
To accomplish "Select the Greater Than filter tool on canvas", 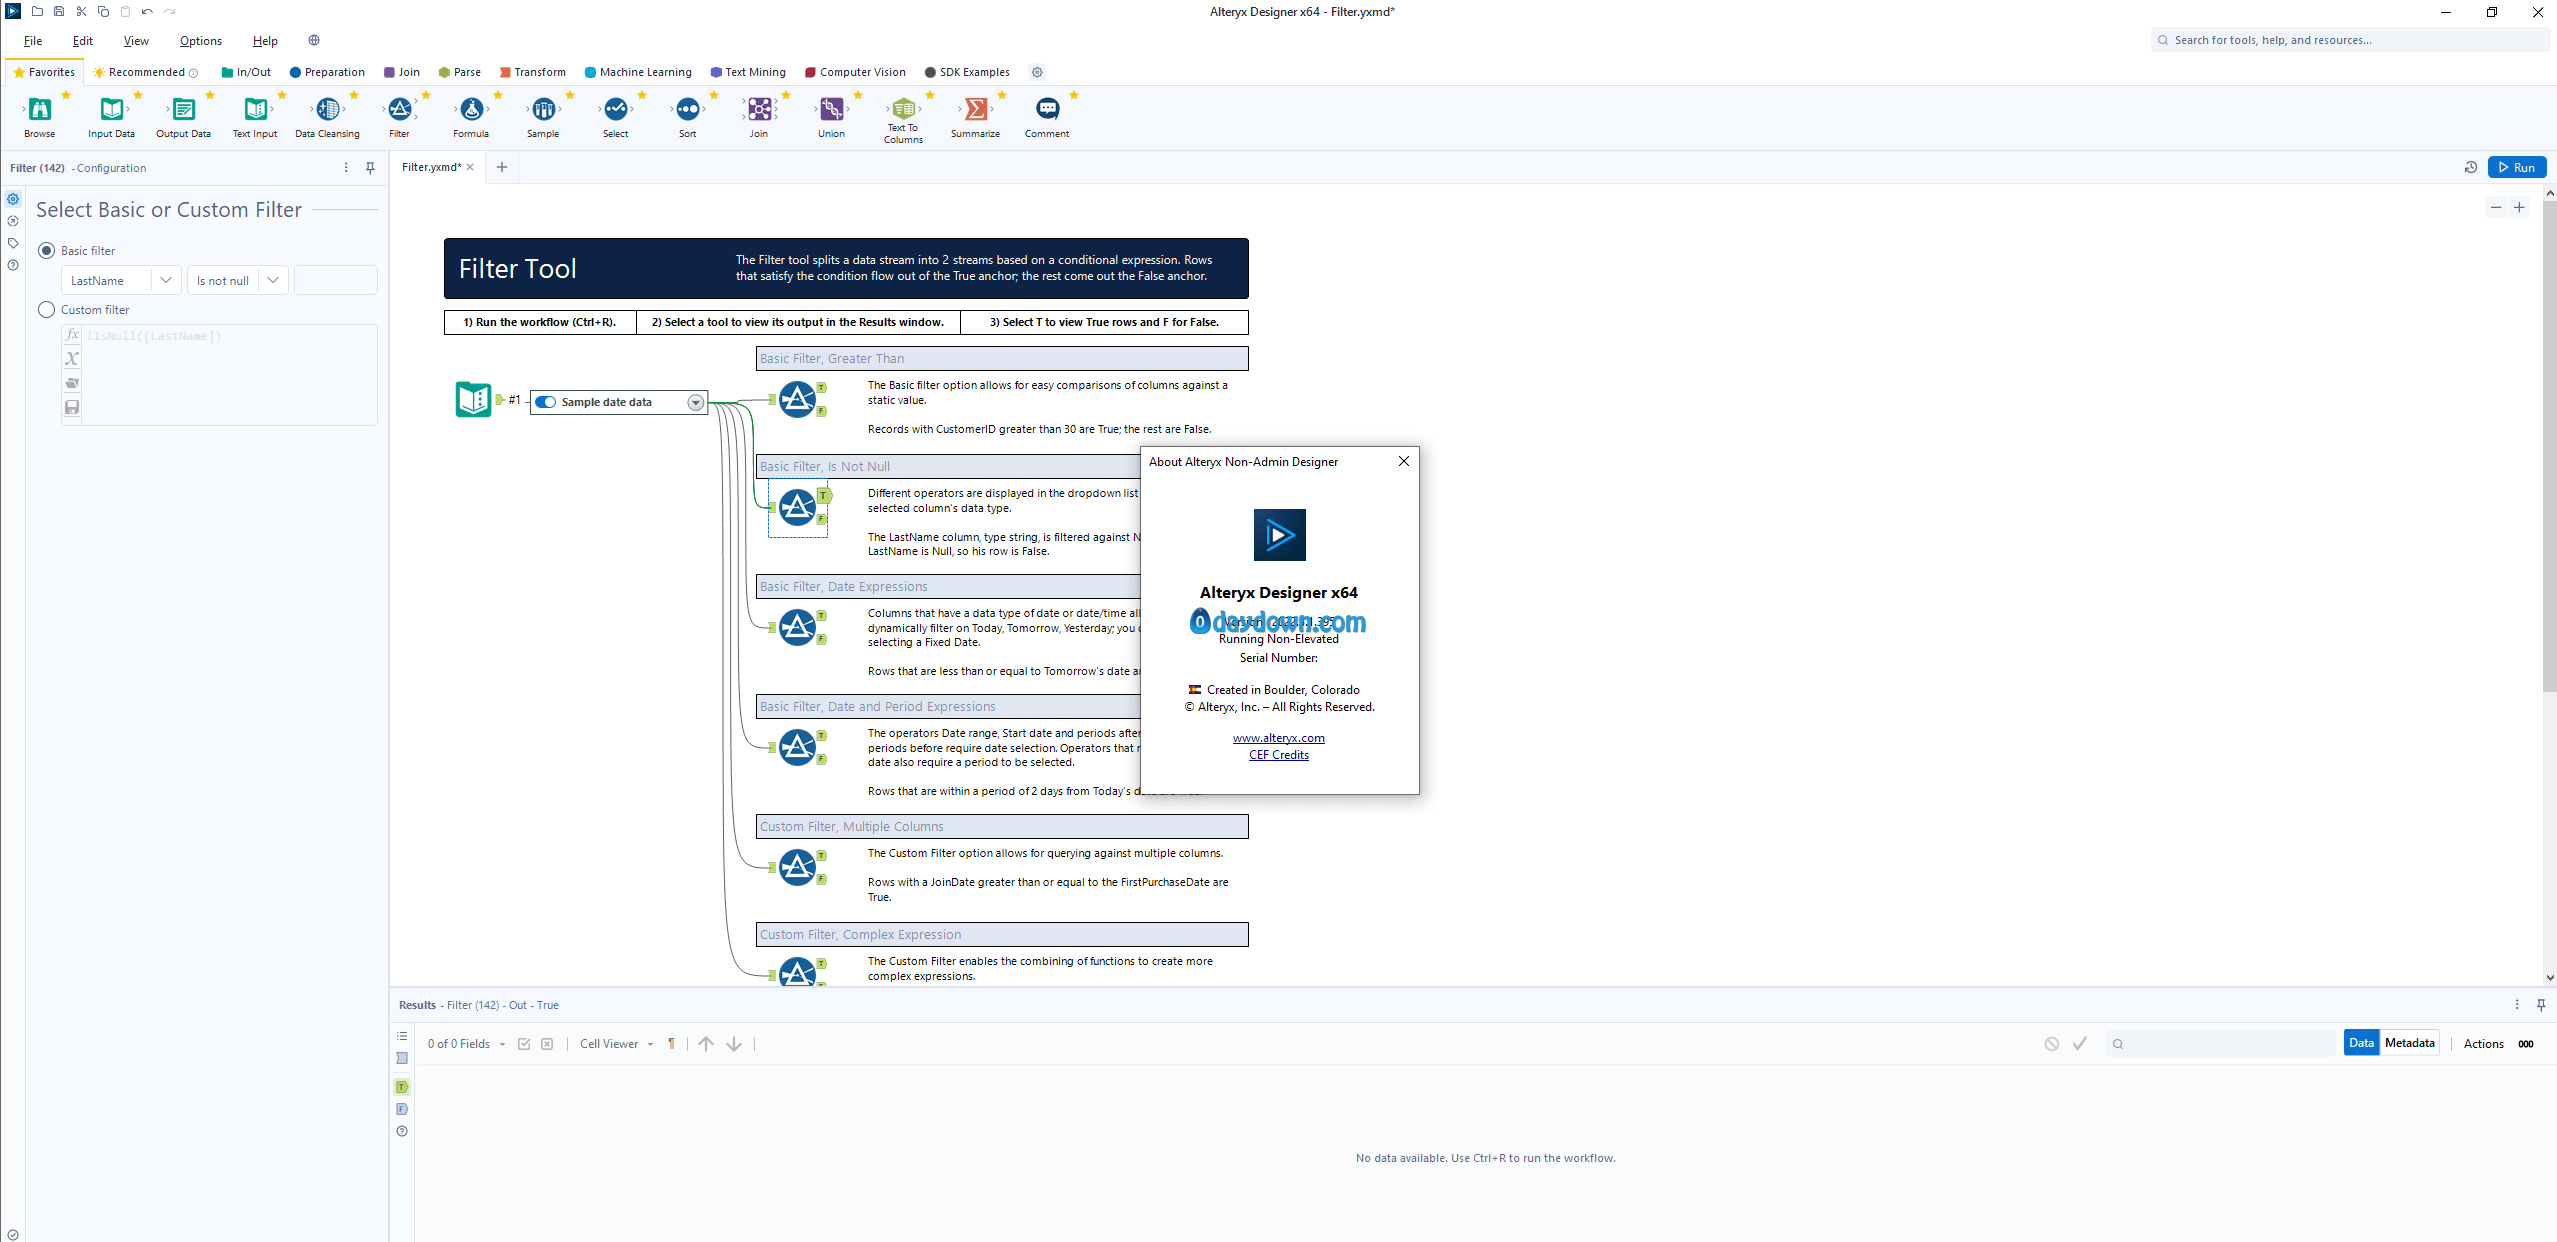I will [x=797, y=400].
